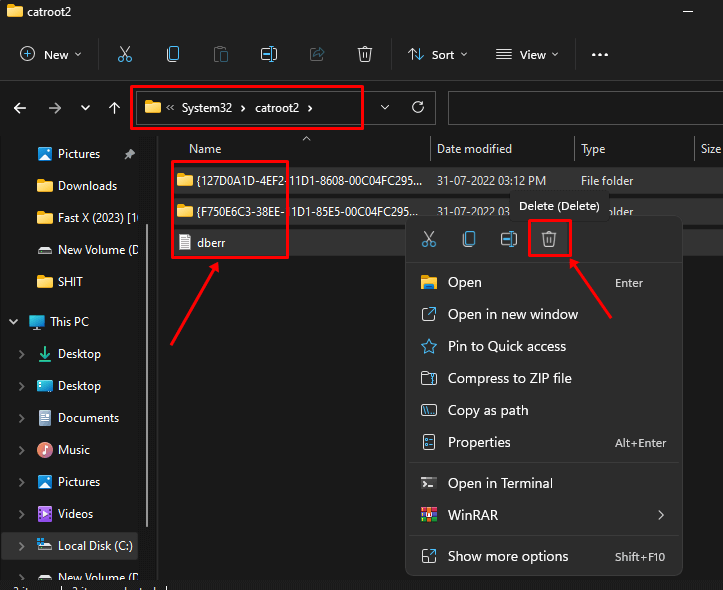Select Properties from the context menu
Image resolution: width=723 pixels, height=590 pixels.
click(479, 442)
